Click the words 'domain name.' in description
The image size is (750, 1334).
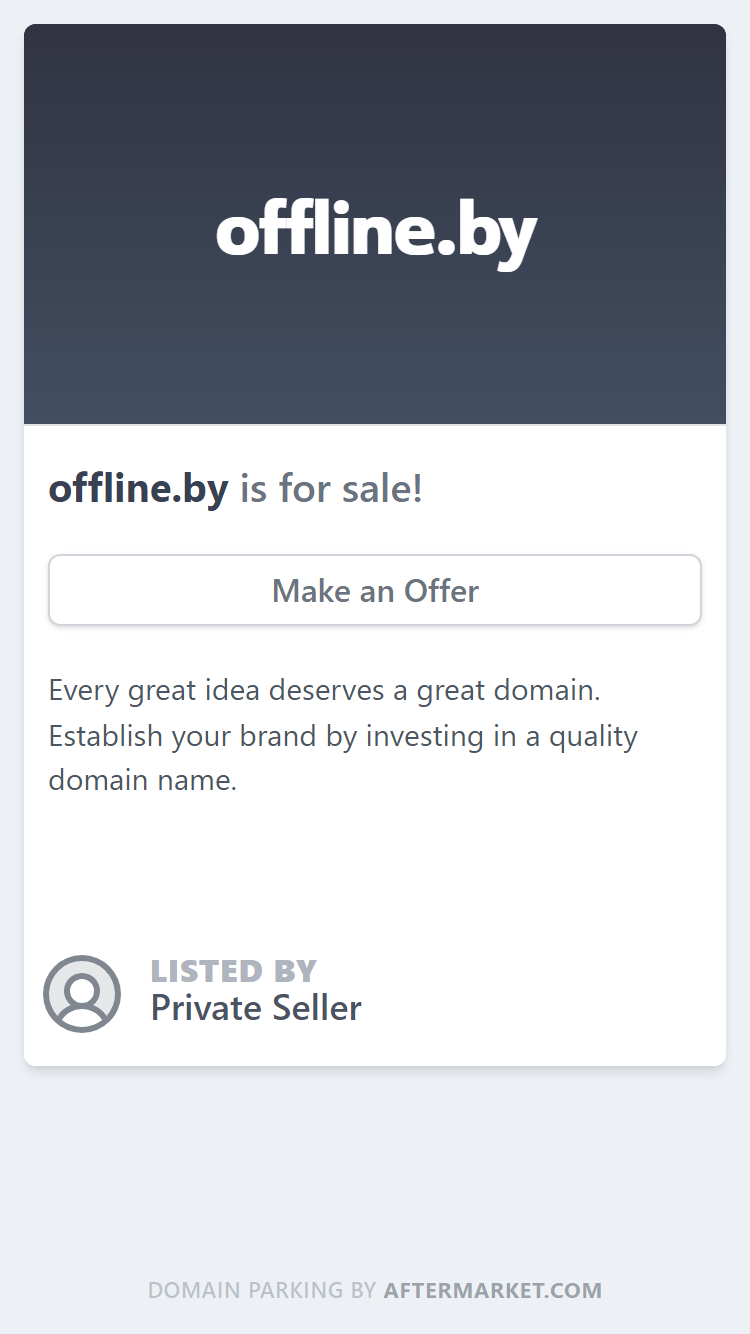(143, 780)
